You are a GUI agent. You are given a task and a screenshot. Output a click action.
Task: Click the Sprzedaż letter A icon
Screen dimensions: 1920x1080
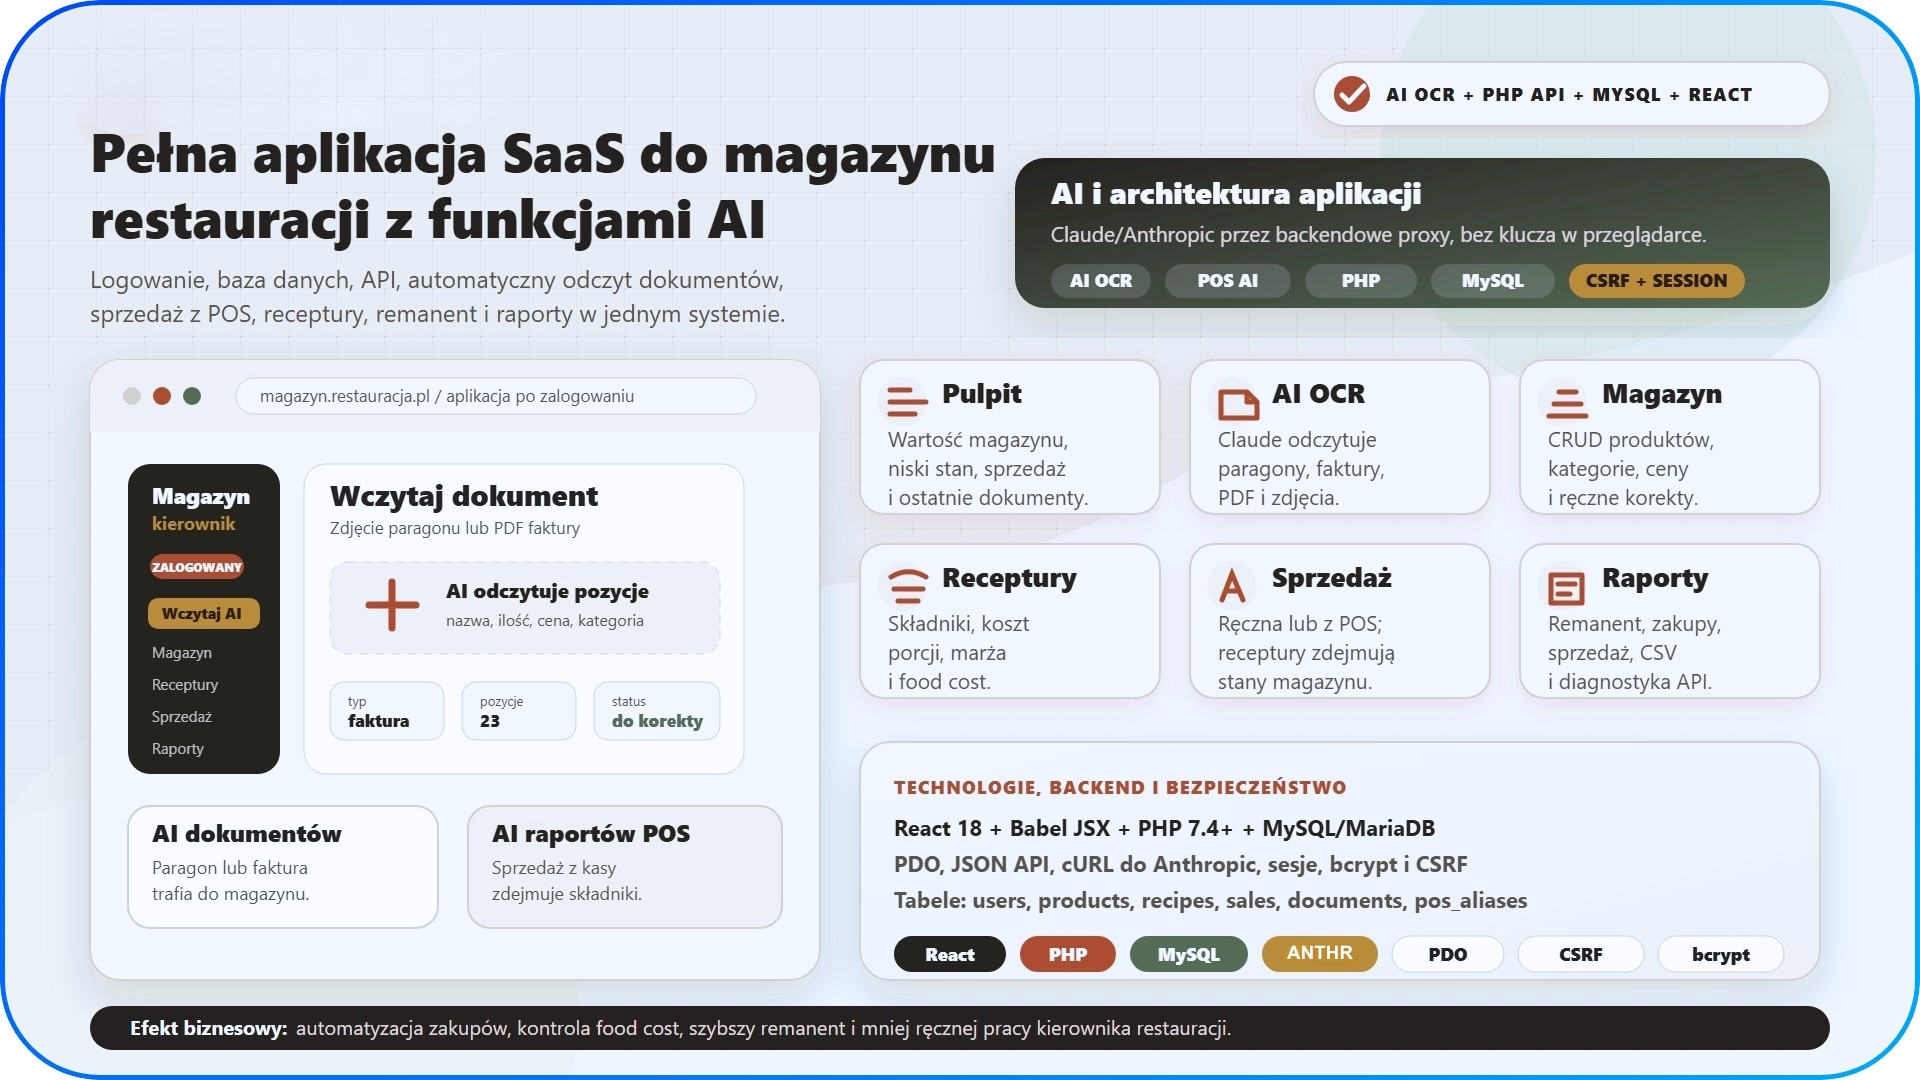pyautogui.click(x=1233, y=585)
